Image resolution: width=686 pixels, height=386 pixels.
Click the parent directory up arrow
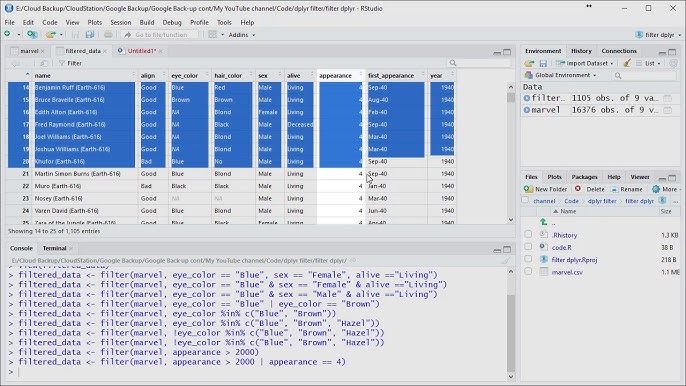[543, 222]
